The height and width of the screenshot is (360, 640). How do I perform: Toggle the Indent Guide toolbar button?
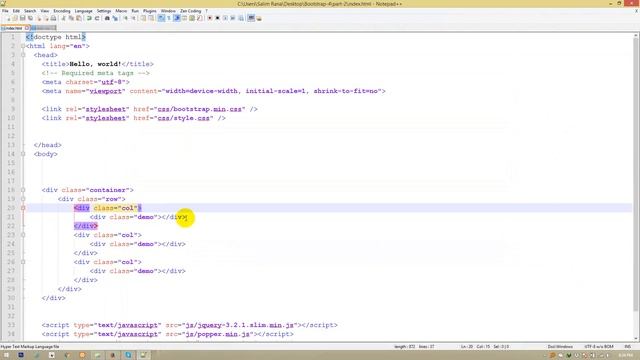point(177,18)
